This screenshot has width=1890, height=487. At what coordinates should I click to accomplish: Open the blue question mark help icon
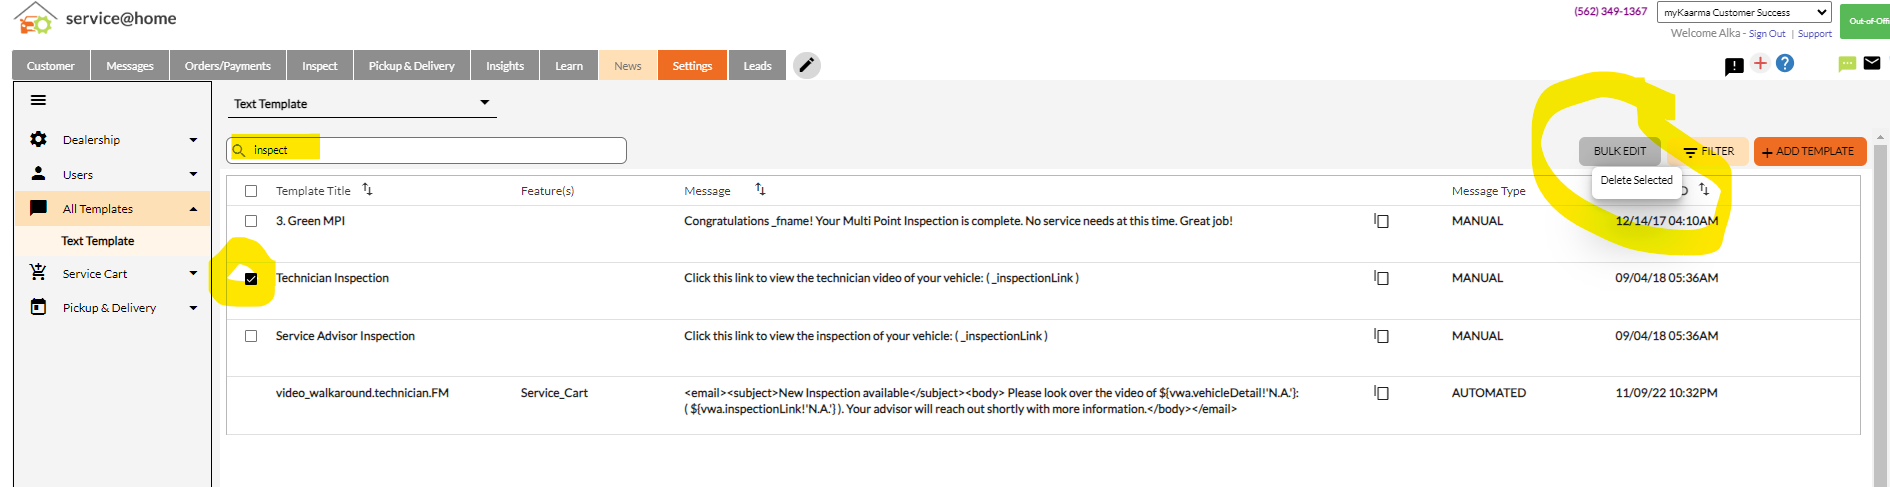coord(1785,63)
